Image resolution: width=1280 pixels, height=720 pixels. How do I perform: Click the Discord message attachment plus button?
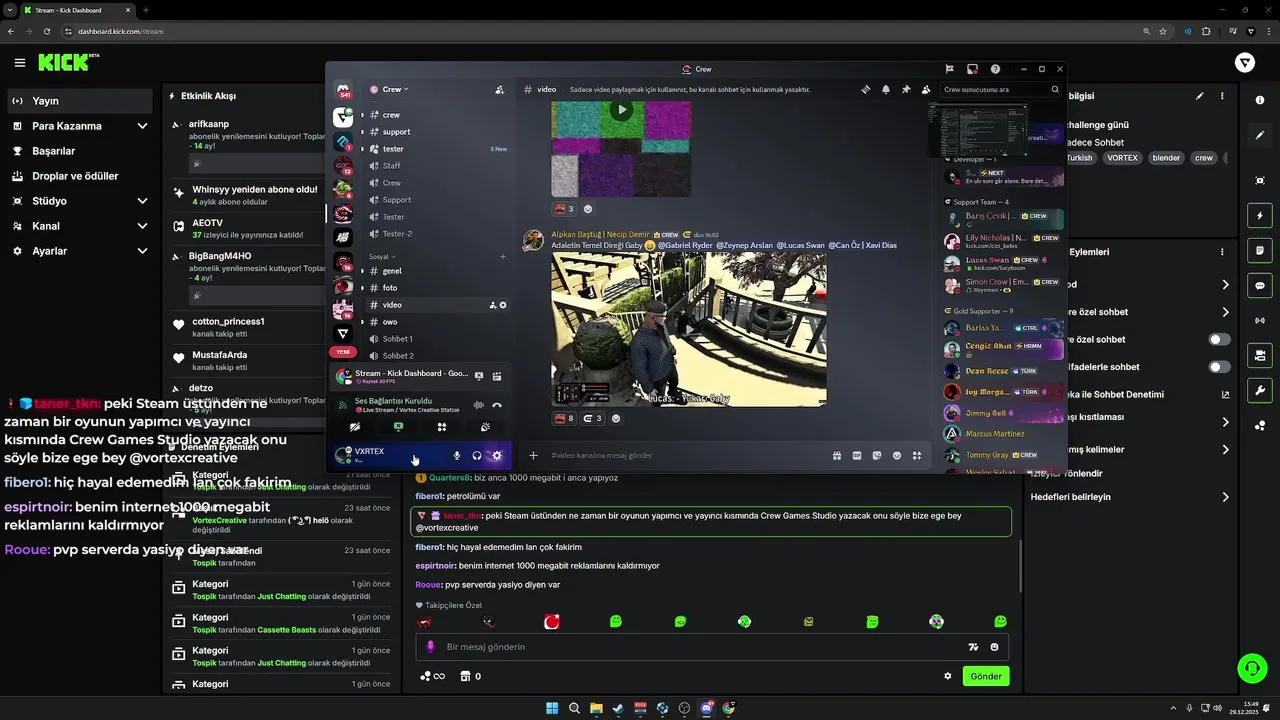pos(533,455)
